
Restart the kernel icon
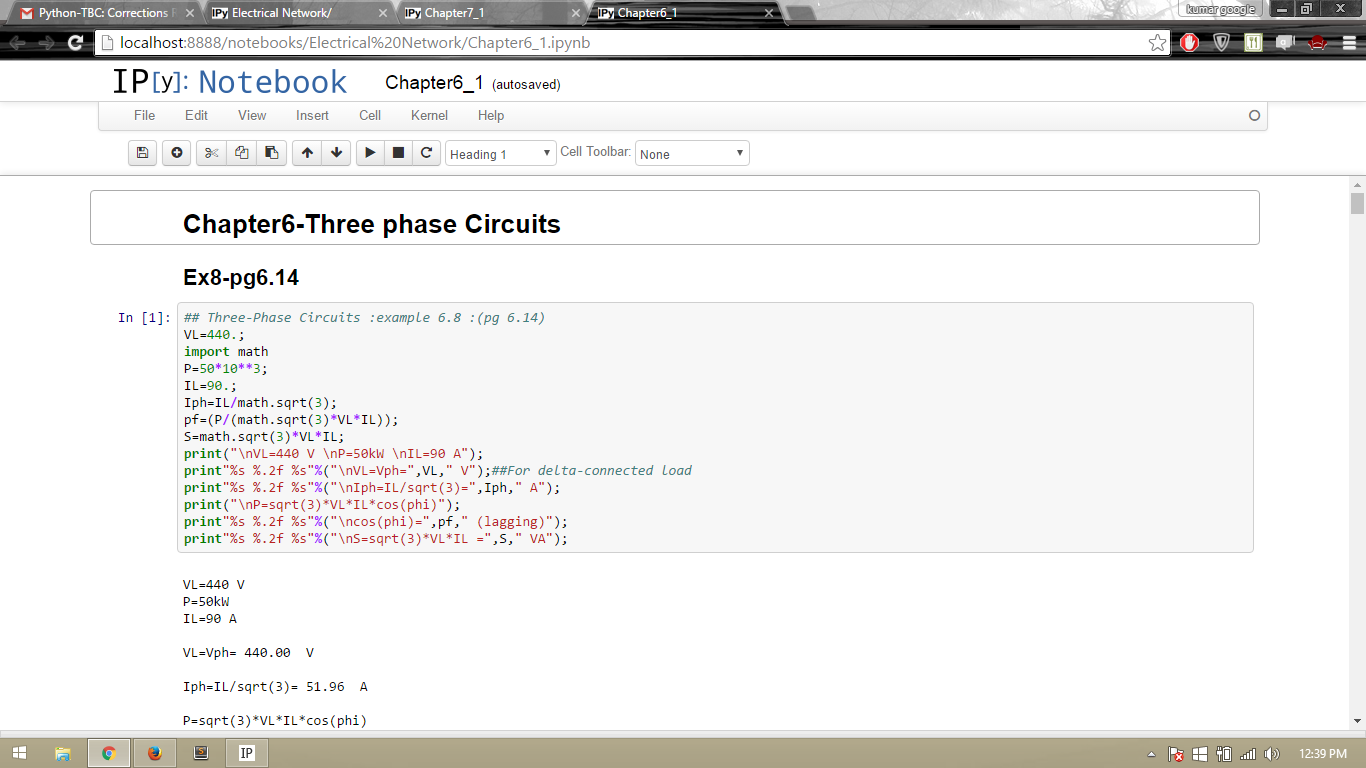click(426, 153)
